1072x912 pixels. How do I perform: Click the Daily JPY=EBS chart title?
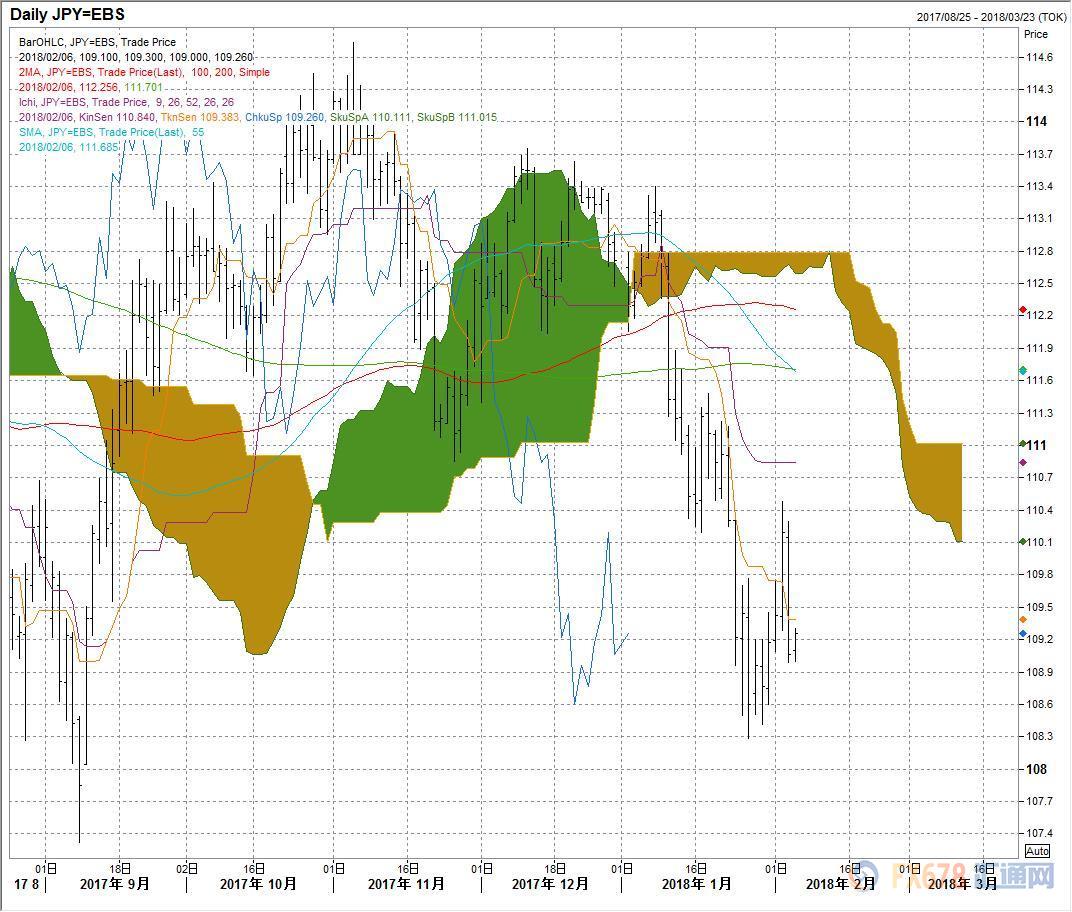click(67, 15)
